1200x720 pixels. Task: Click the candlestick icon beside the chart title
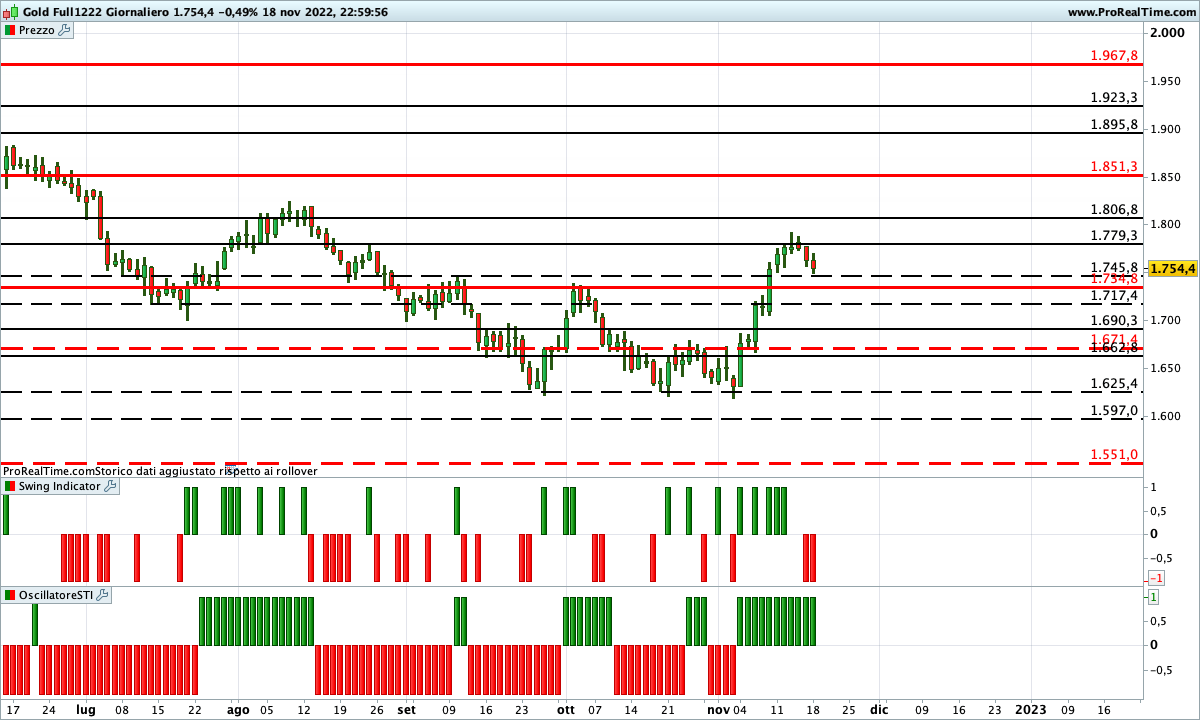(x=10, y=12)
